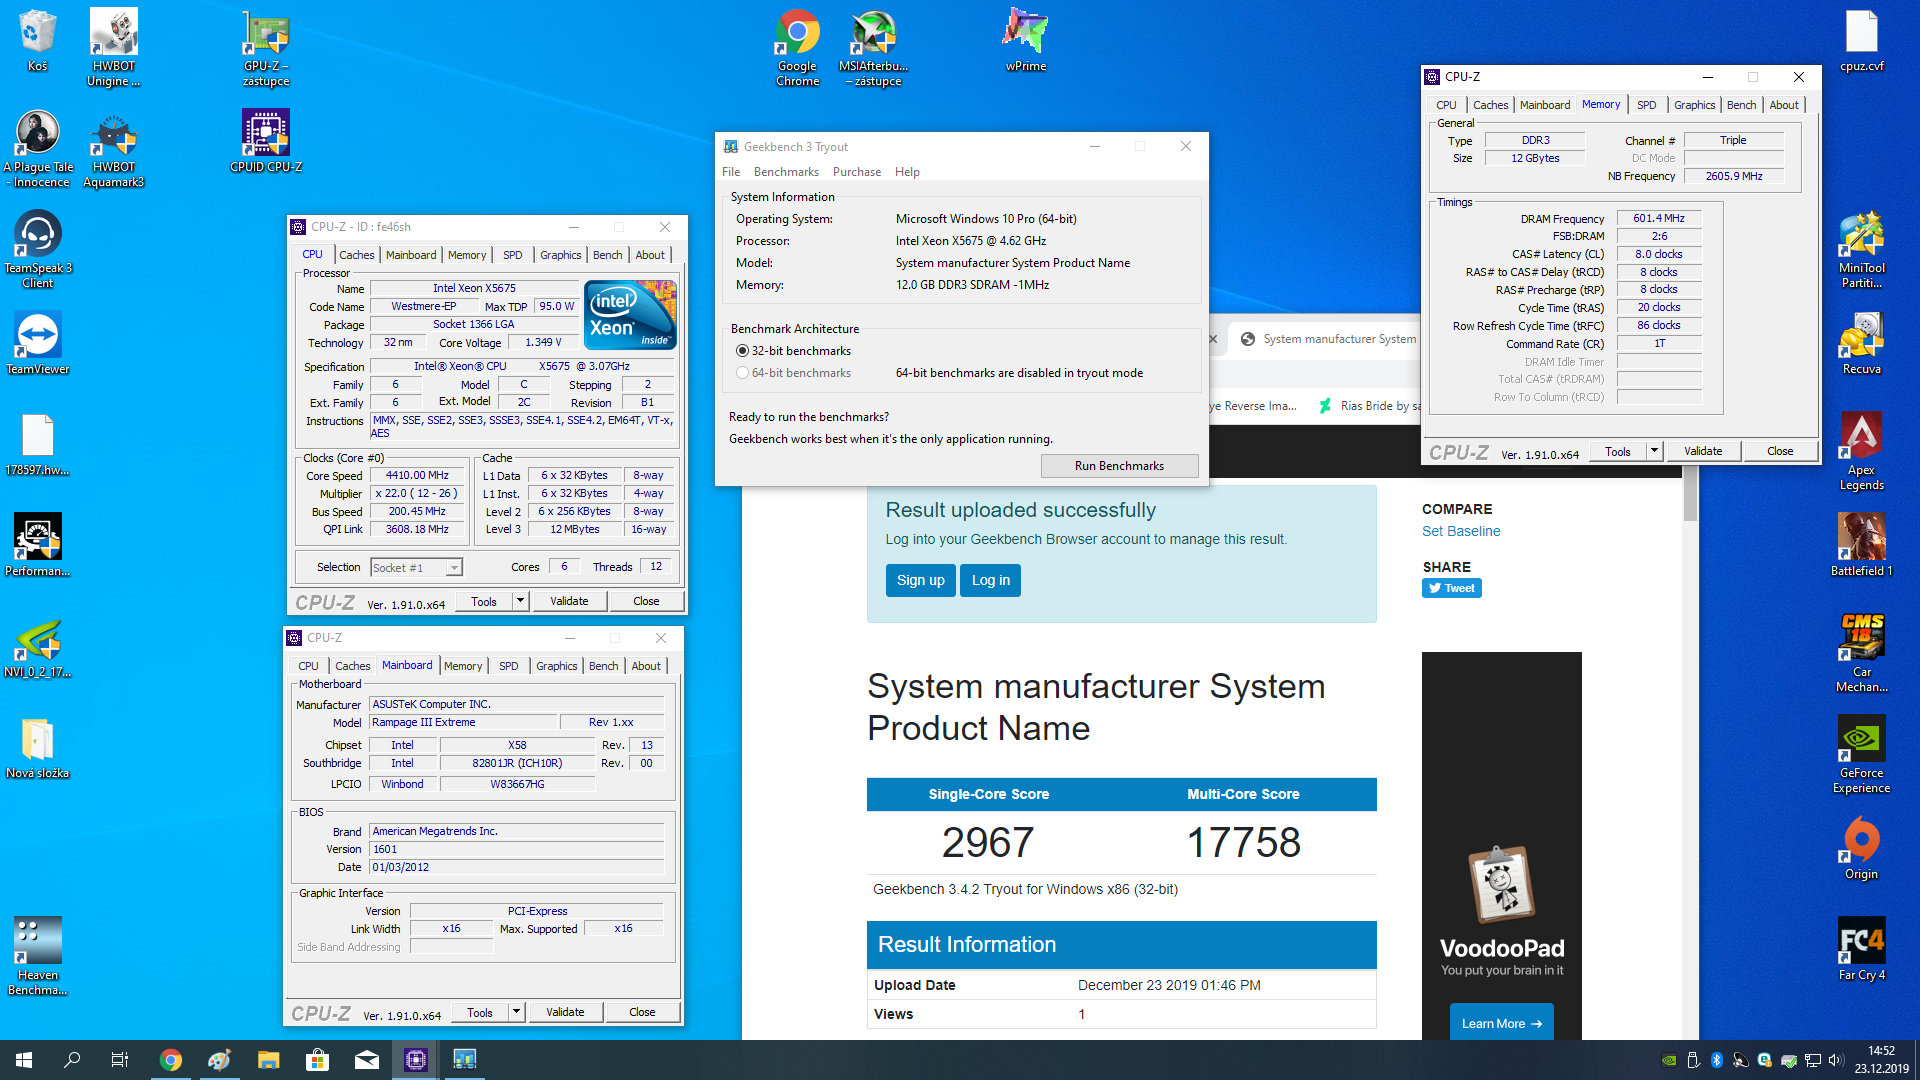Screen dimensions: 1920x1080
Task: Open About tab in Memory CPU-Z window
Action: (1784, 105)
